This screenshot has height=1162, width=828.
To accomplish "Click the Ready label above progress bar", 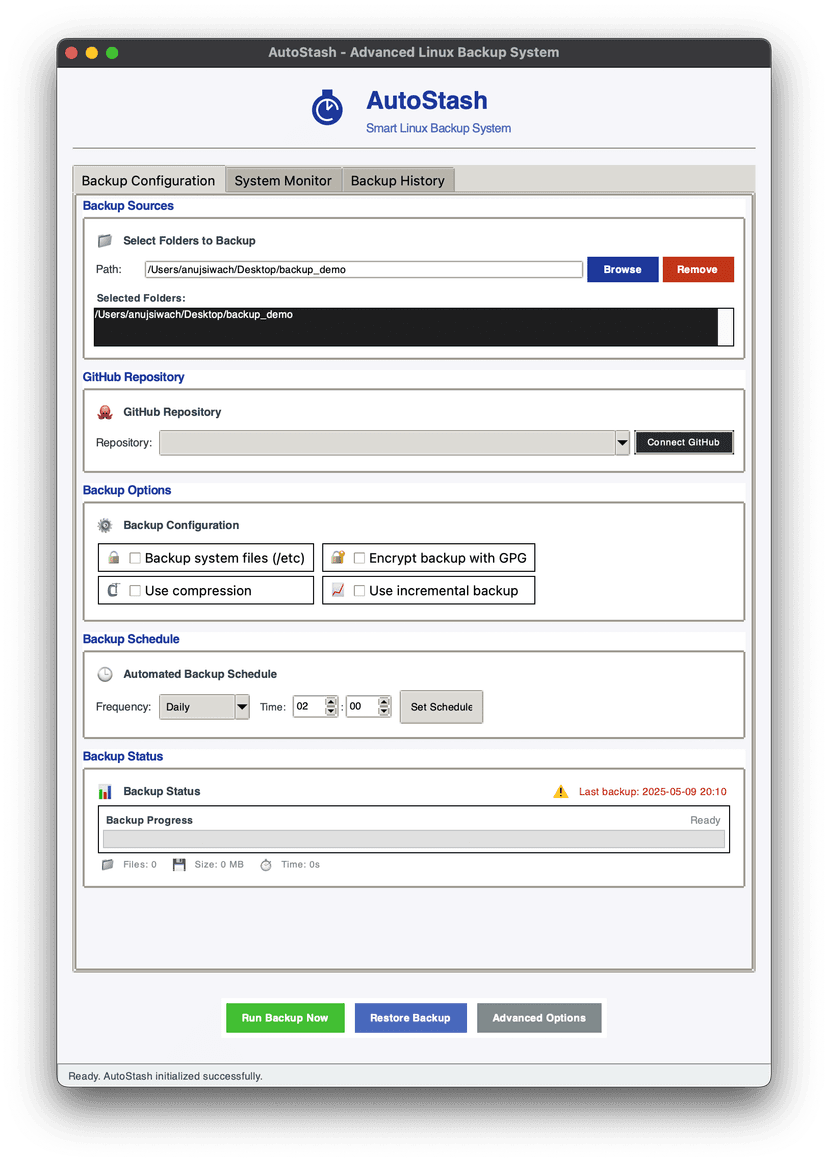I will click(x=705, y=820).
